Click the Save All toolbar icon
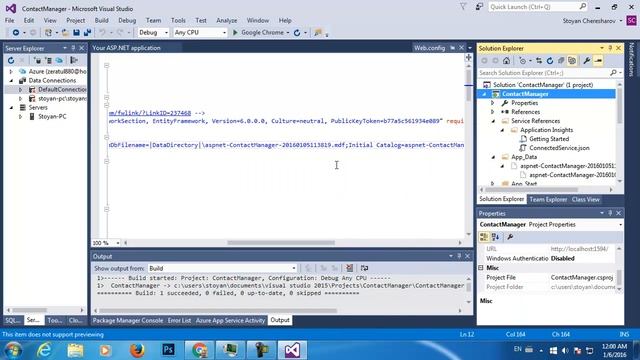This screenshot has width=640, height=360. tap(87, 33)
